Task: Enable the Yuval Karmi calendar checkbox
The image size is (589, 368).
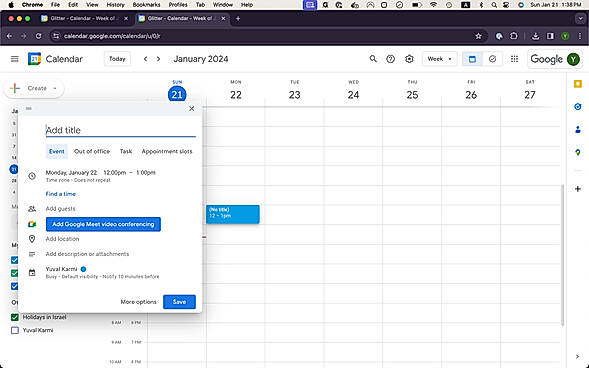Action: (15, 330)
